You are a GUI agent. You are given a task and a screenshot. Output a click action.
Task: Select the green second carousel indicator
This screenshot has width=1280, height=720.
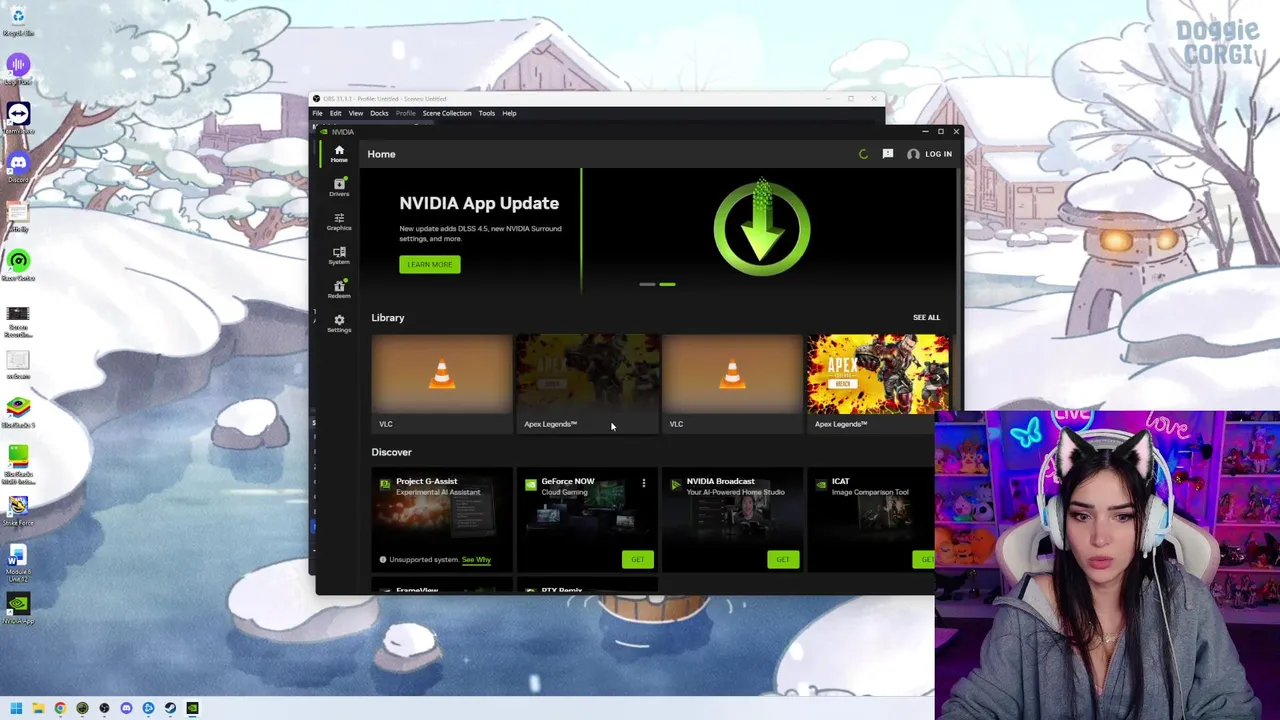tap(667, 284)
